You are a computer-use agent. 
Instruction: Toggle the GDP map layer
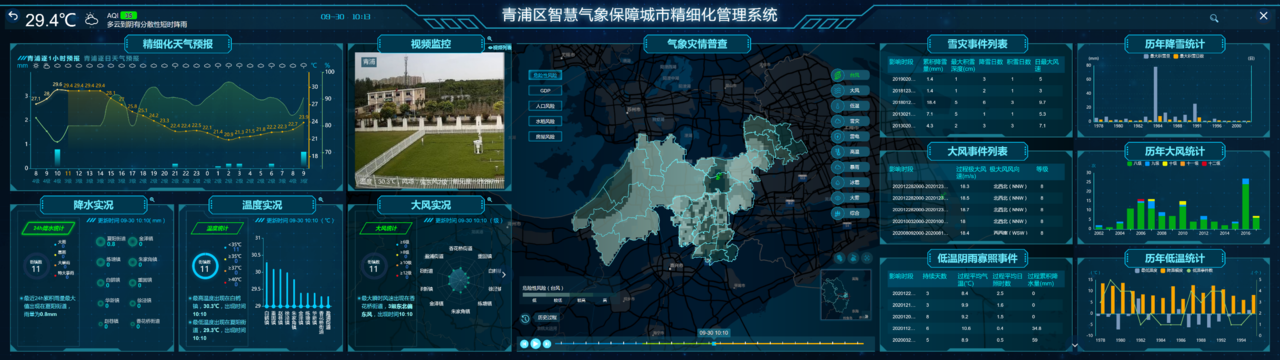click(x=546, y=90)
